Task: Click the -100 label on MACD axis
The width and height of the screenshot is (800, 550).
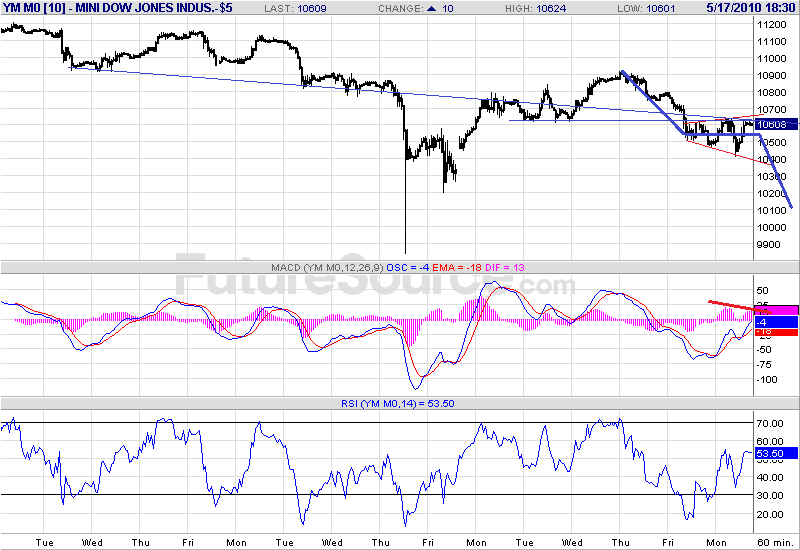Action: click(766, 380)
